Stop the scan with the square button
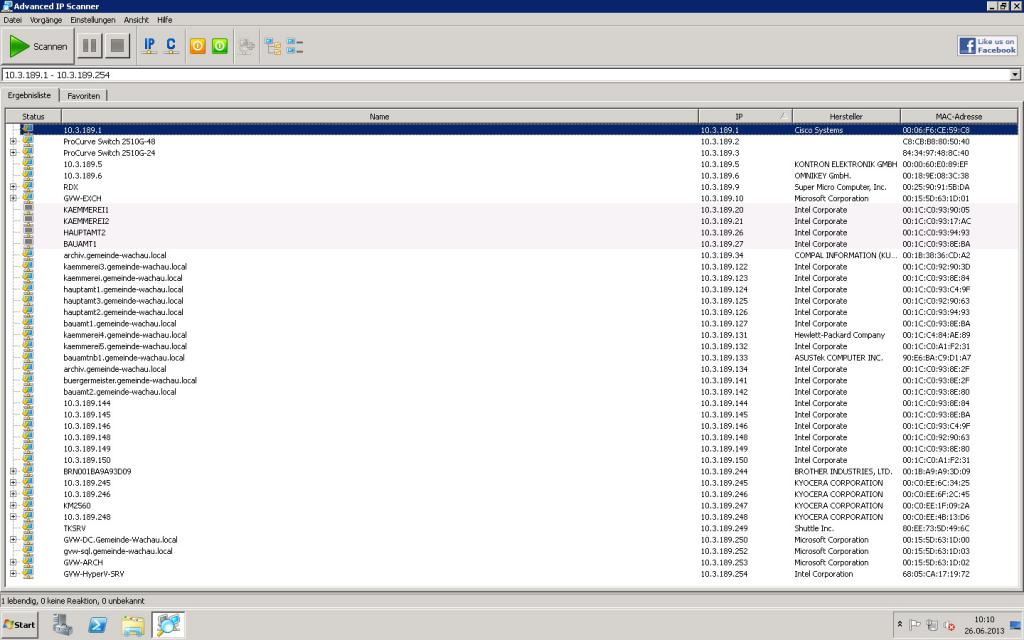1024x640 pixels. [118, 46]
